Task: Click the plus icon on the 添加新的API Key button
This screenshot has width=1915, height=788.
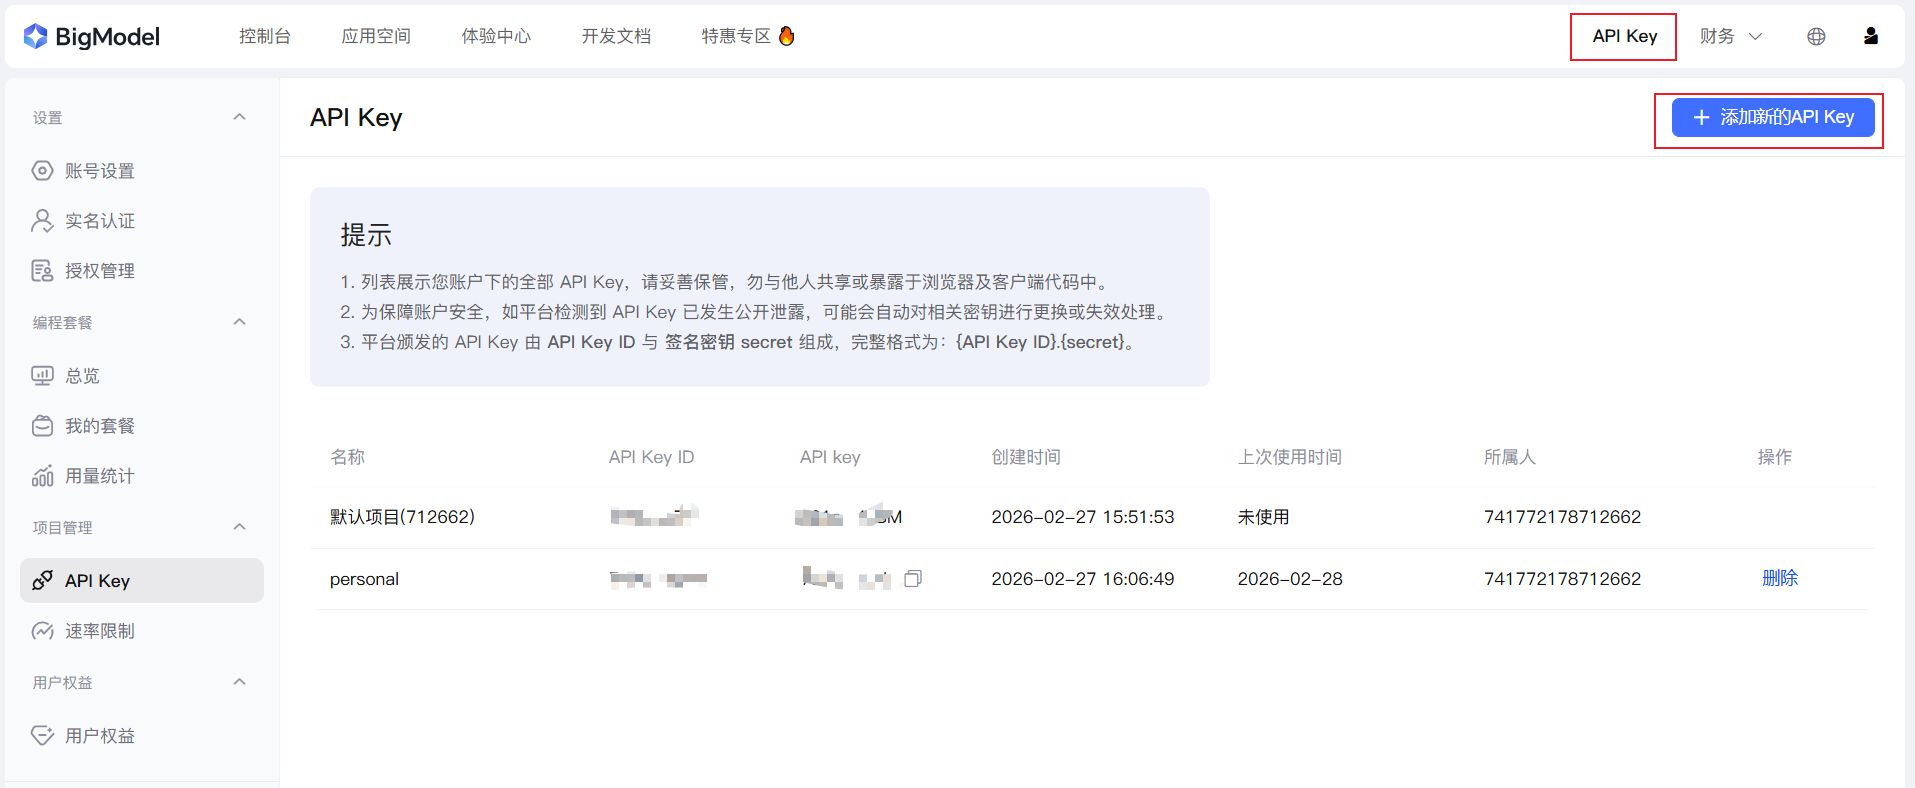Action: tap(1701, 118)
